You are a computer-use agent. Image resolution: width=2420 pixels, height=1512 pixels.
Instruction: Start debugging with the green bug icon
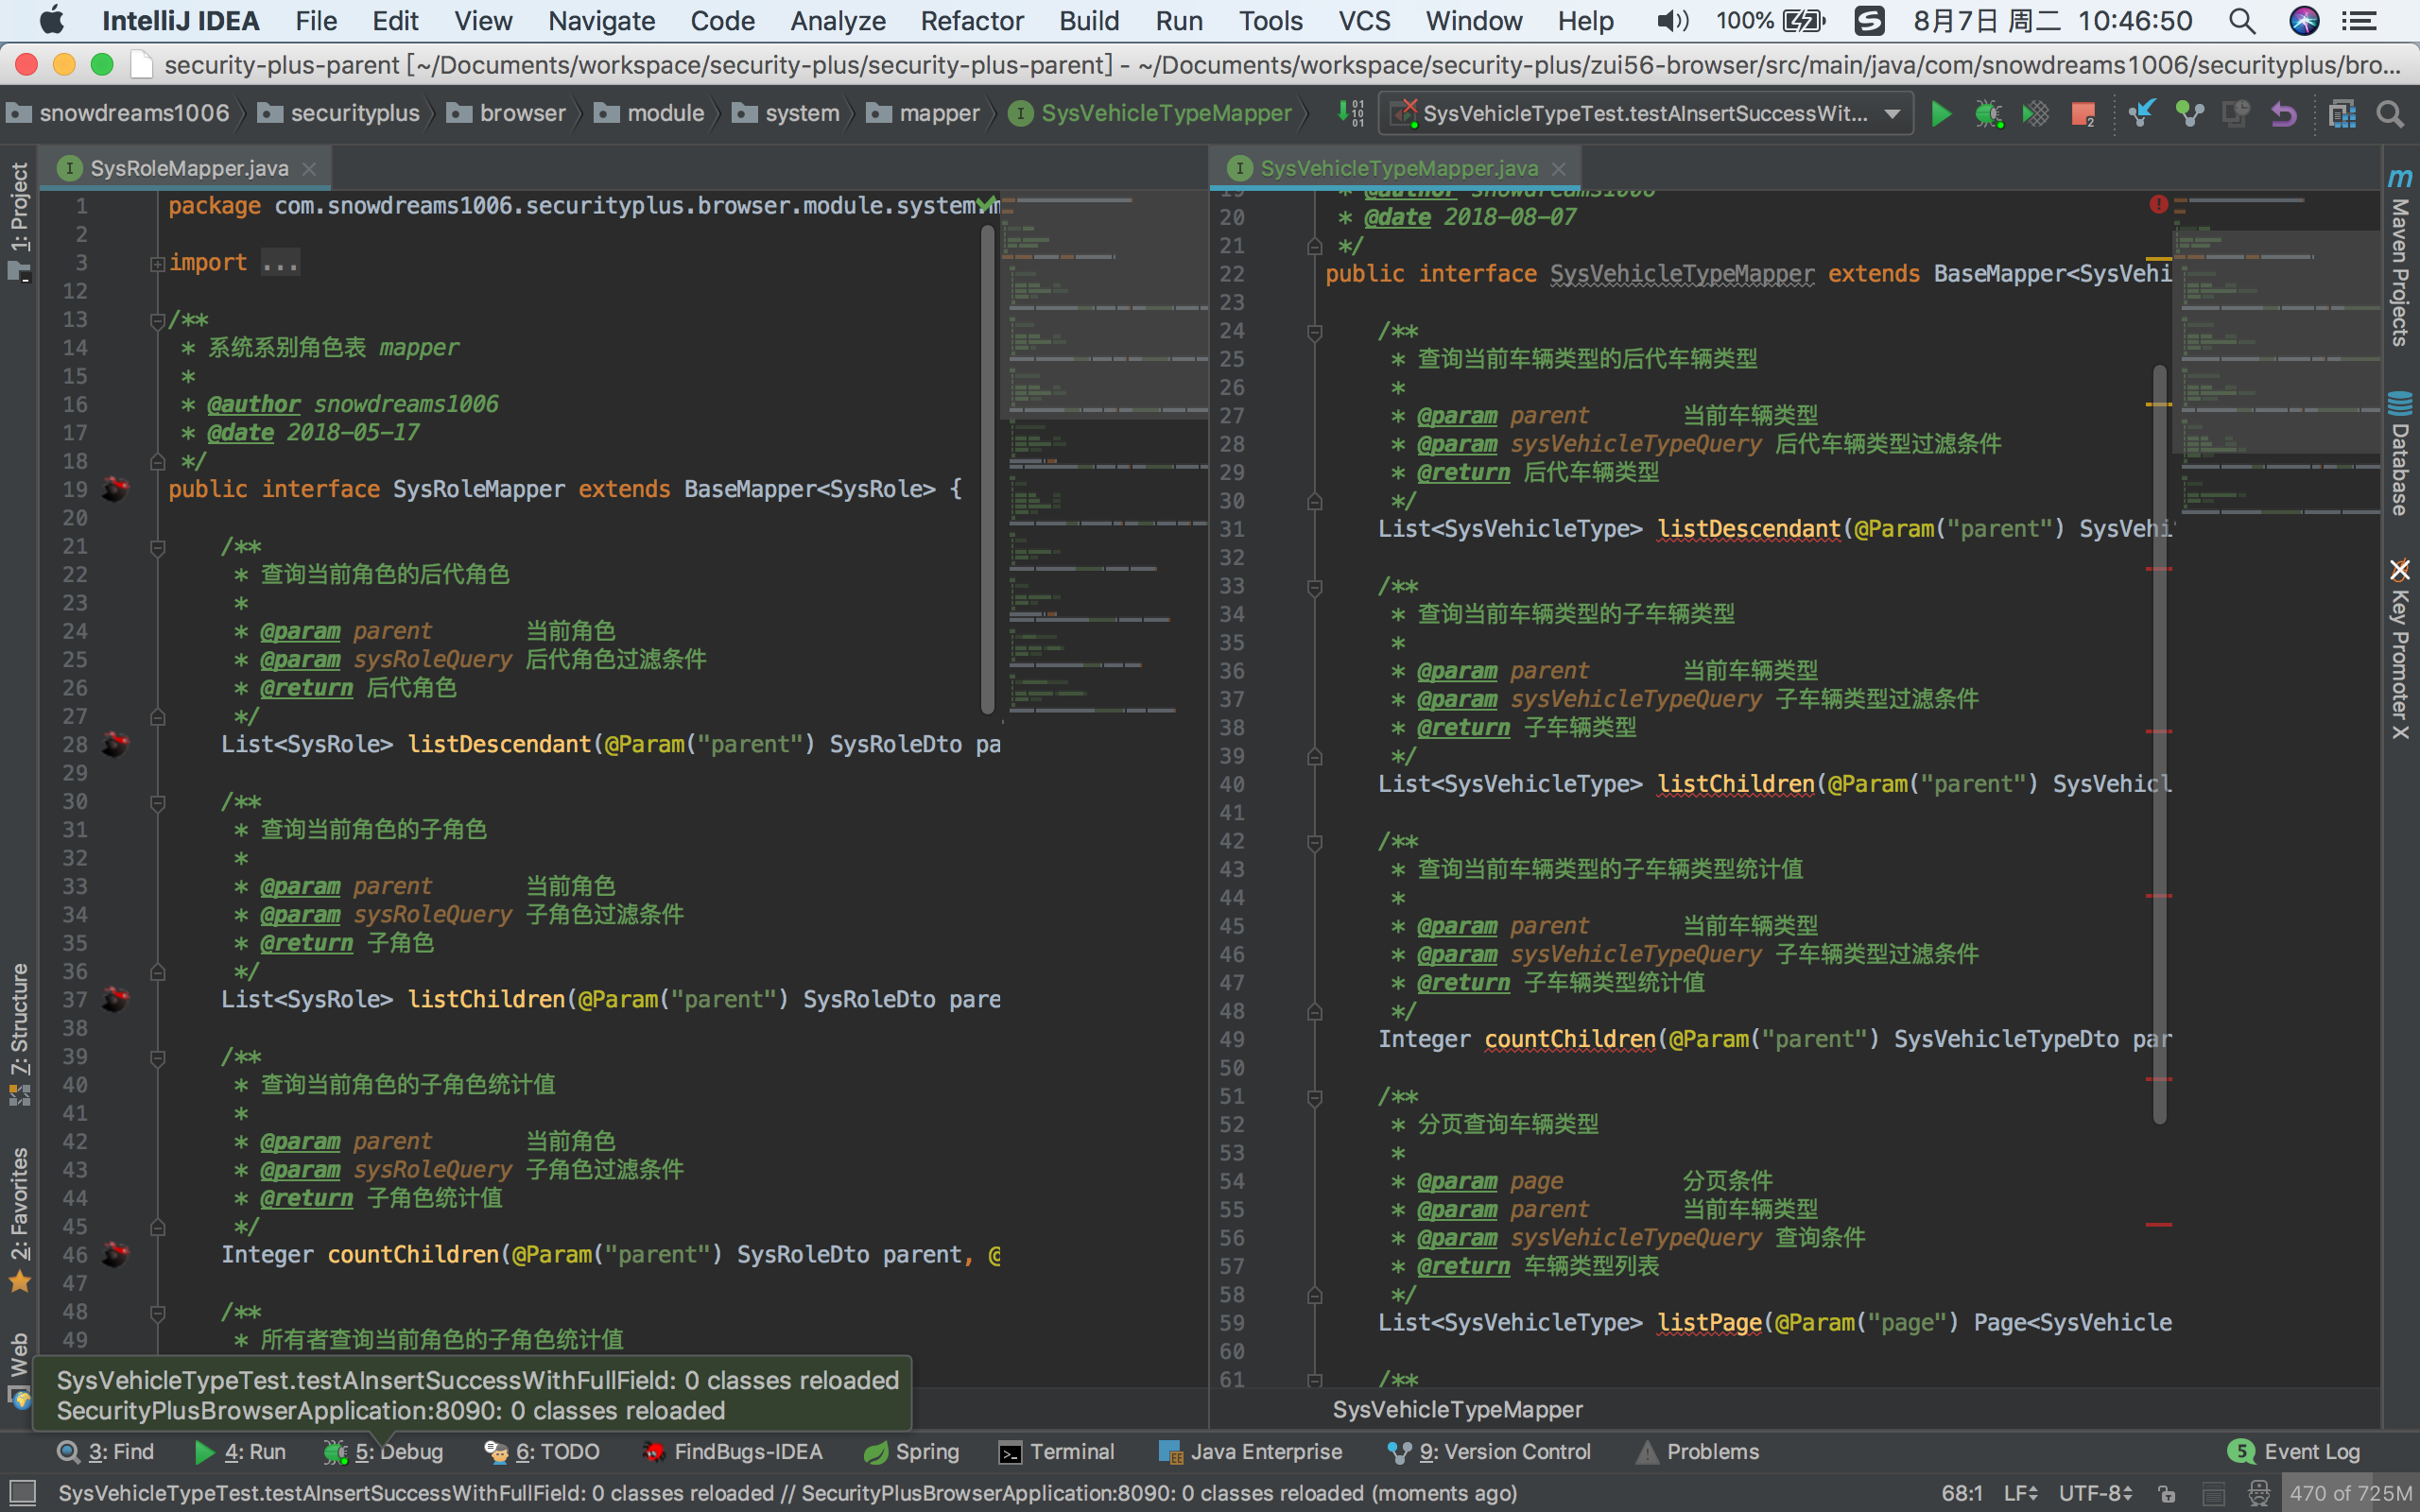1988,114
